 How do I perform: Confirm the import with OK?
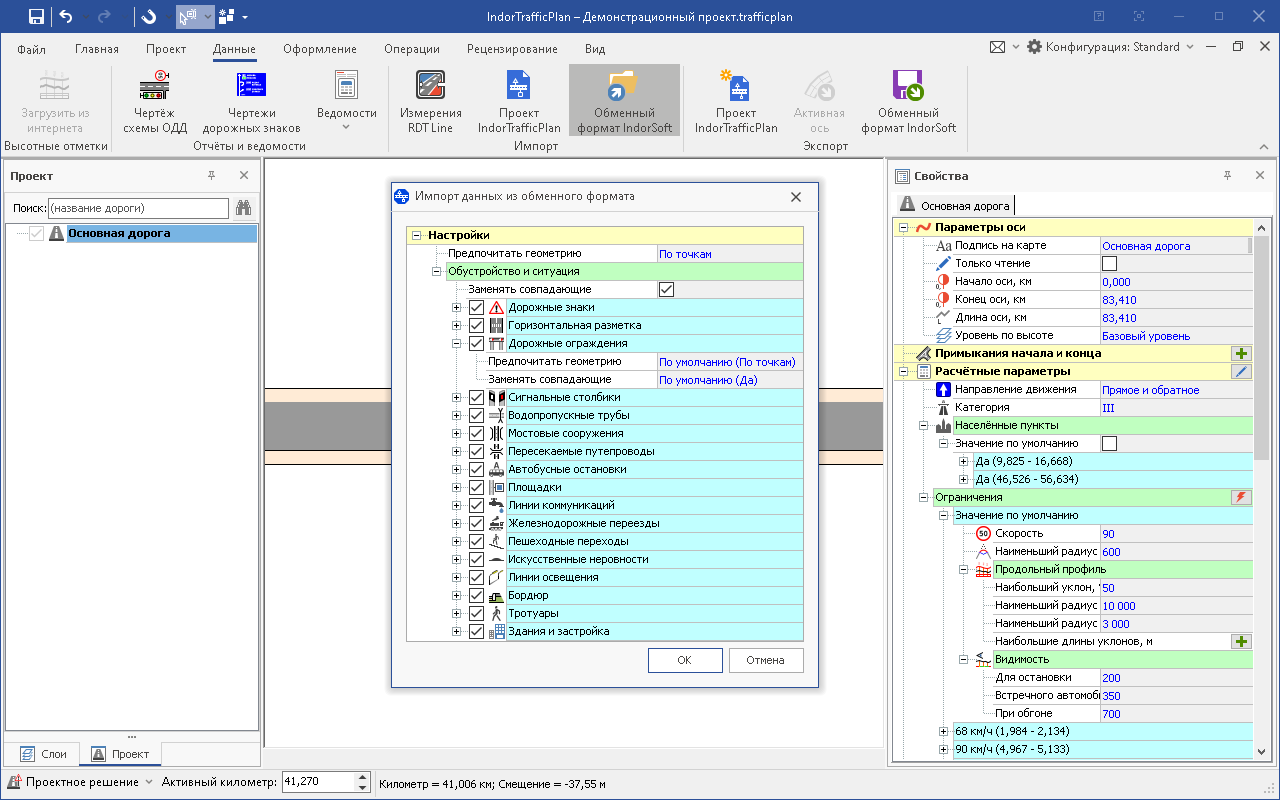click(x=684, y=660)
